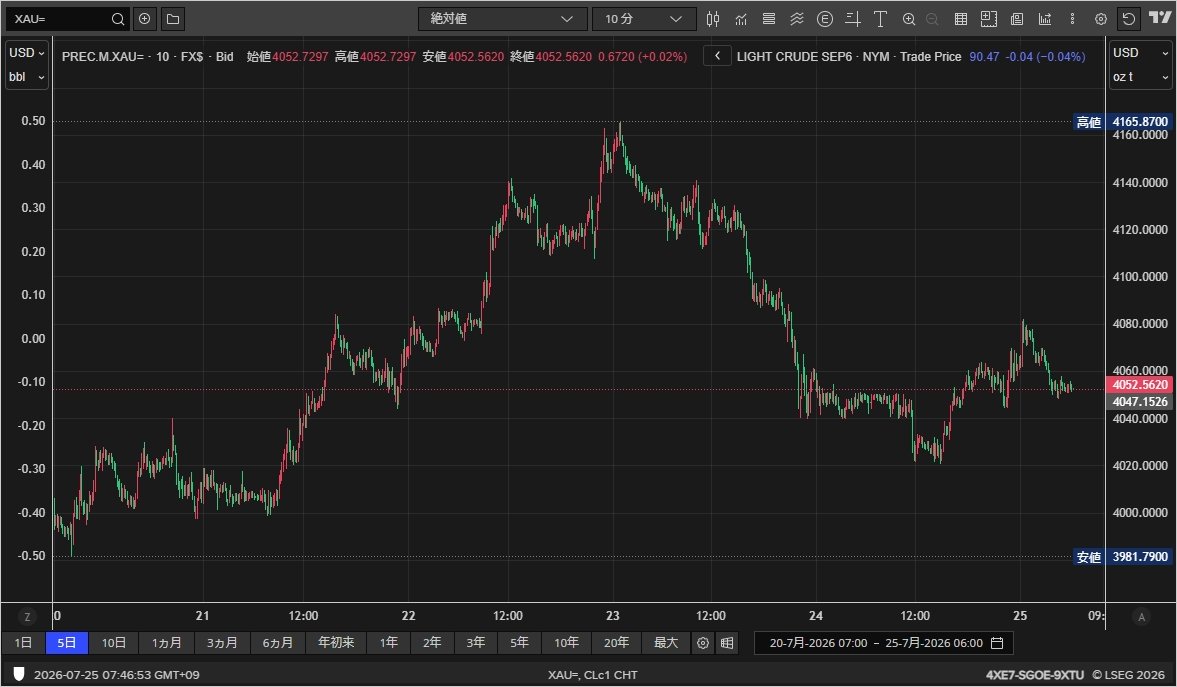Click the reset undo arrow icon
This screenshot has width=1177, height=687.
point(1128,19)
